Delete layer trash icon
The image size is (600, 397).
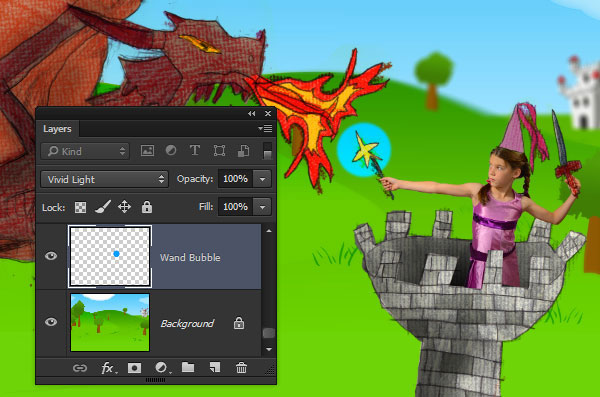pos(241,368)
